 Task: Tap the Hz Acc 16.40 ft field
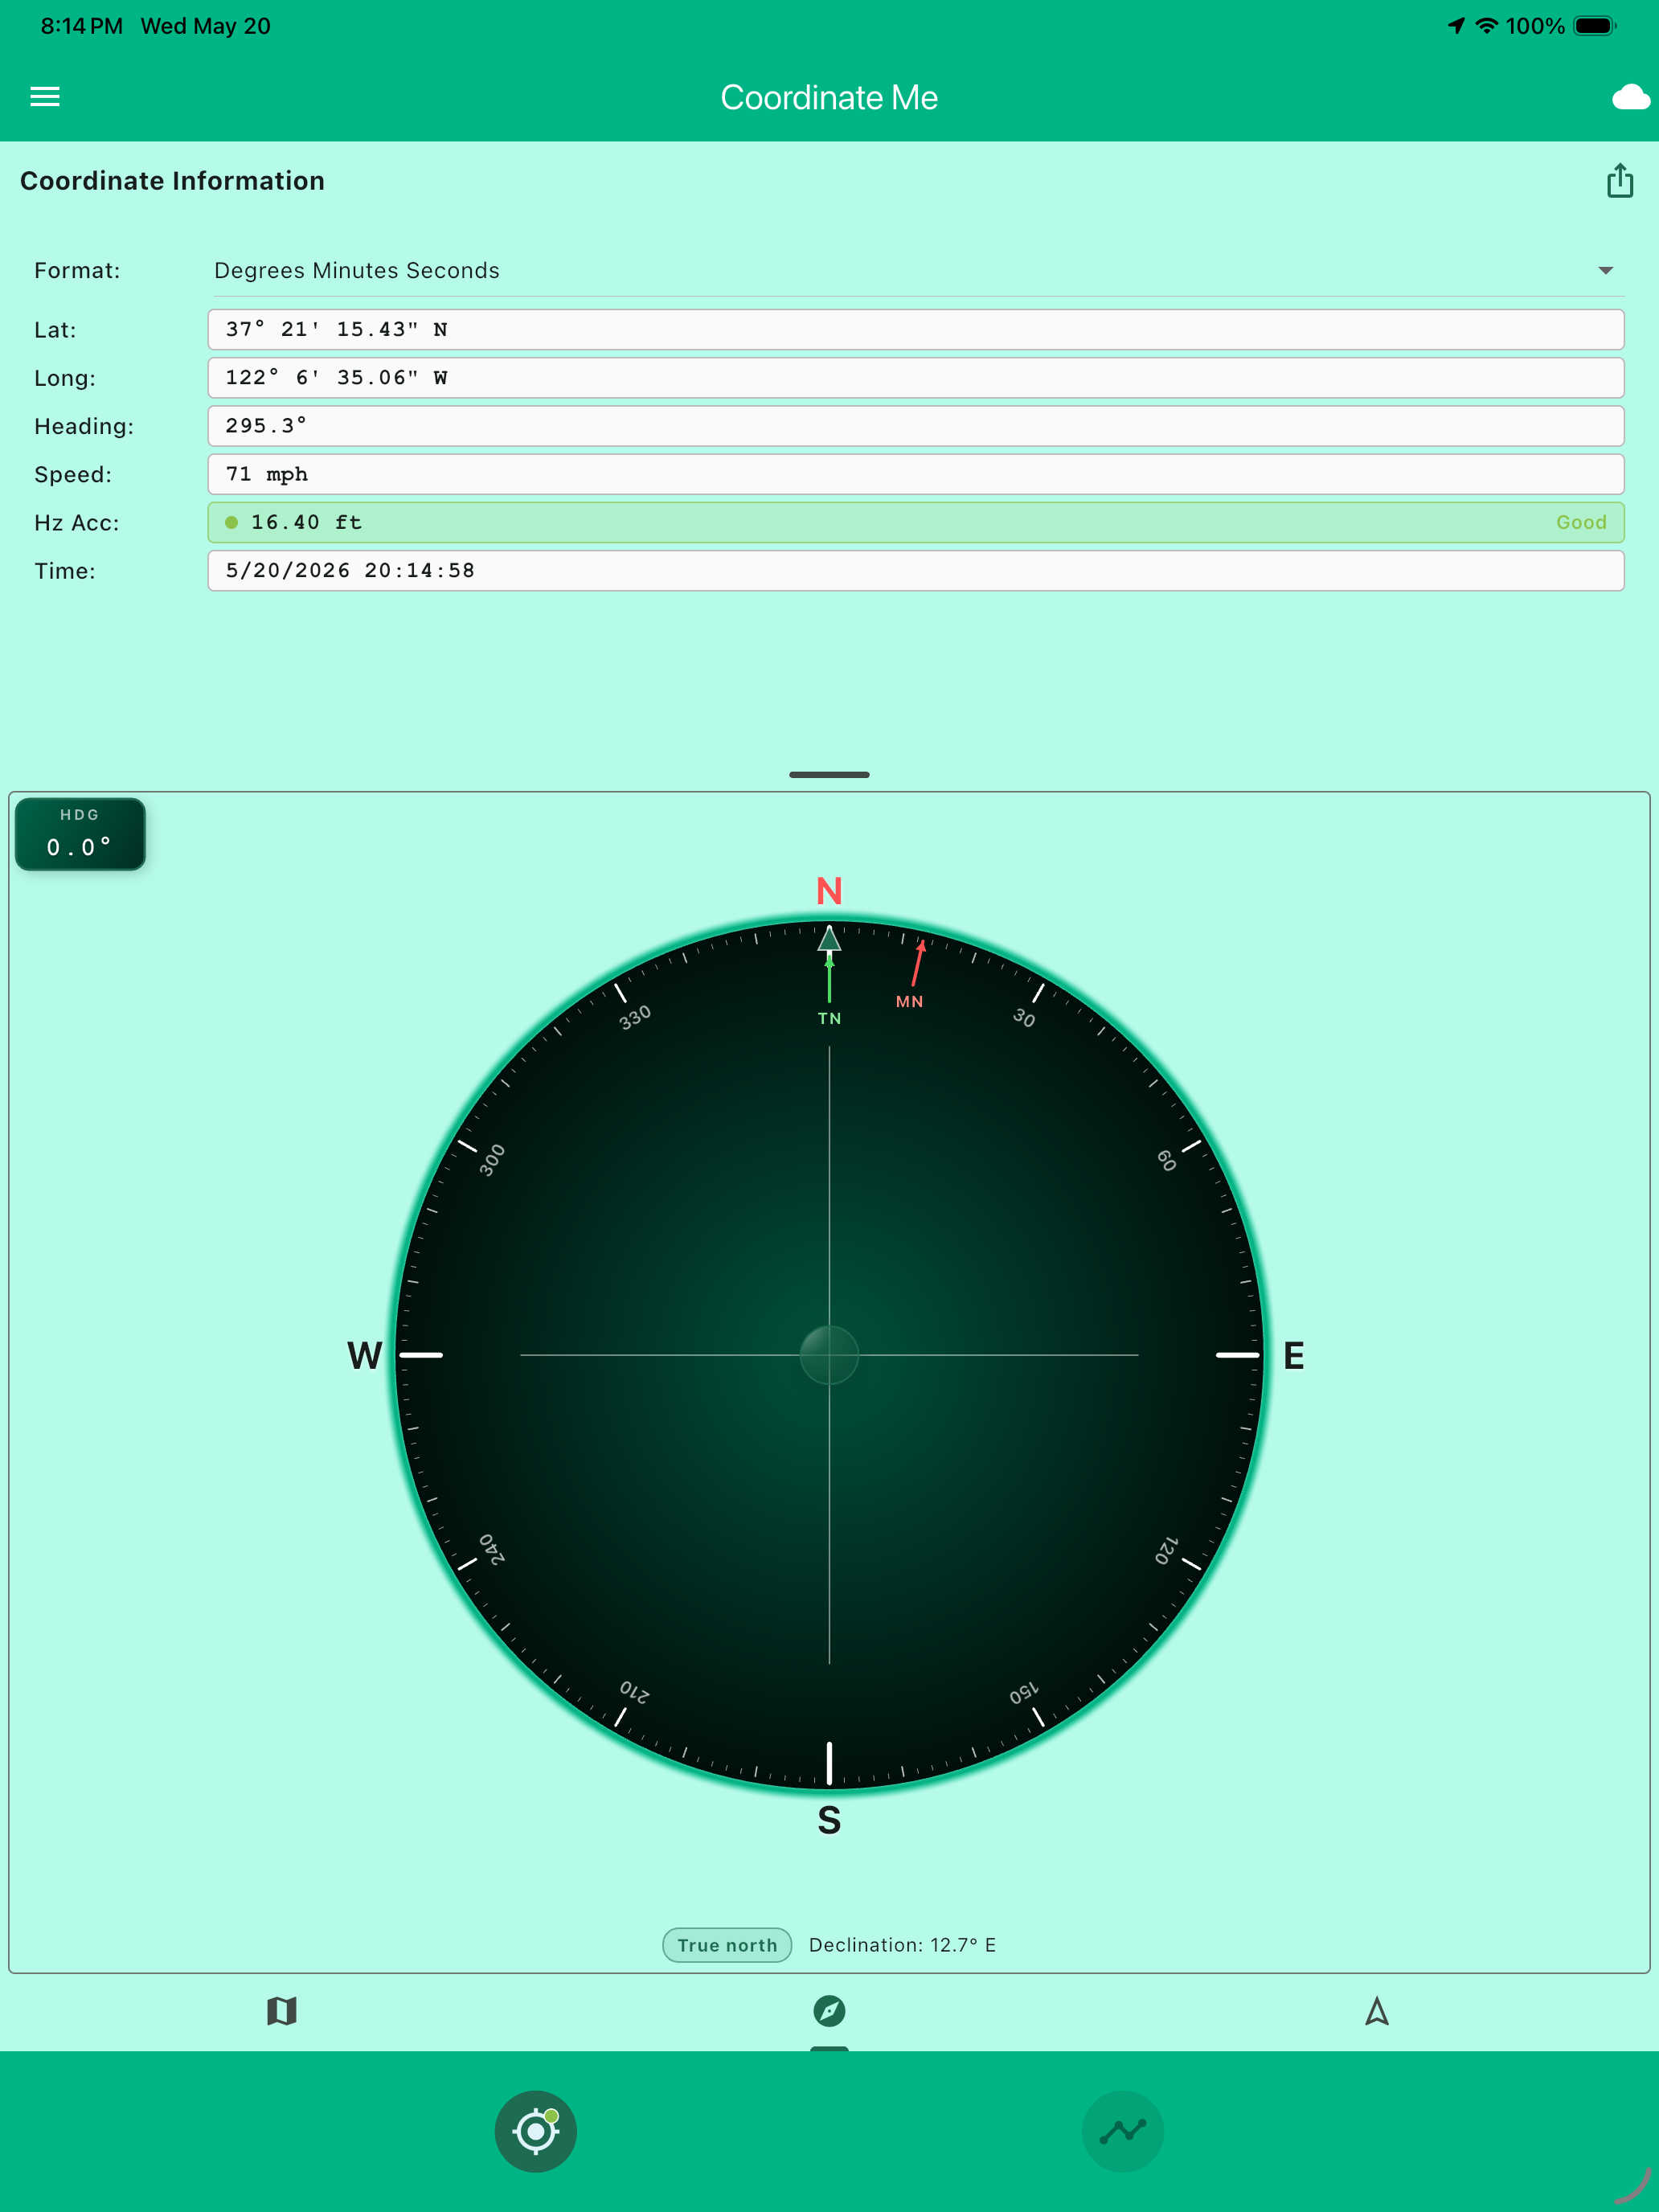point(915,522)
